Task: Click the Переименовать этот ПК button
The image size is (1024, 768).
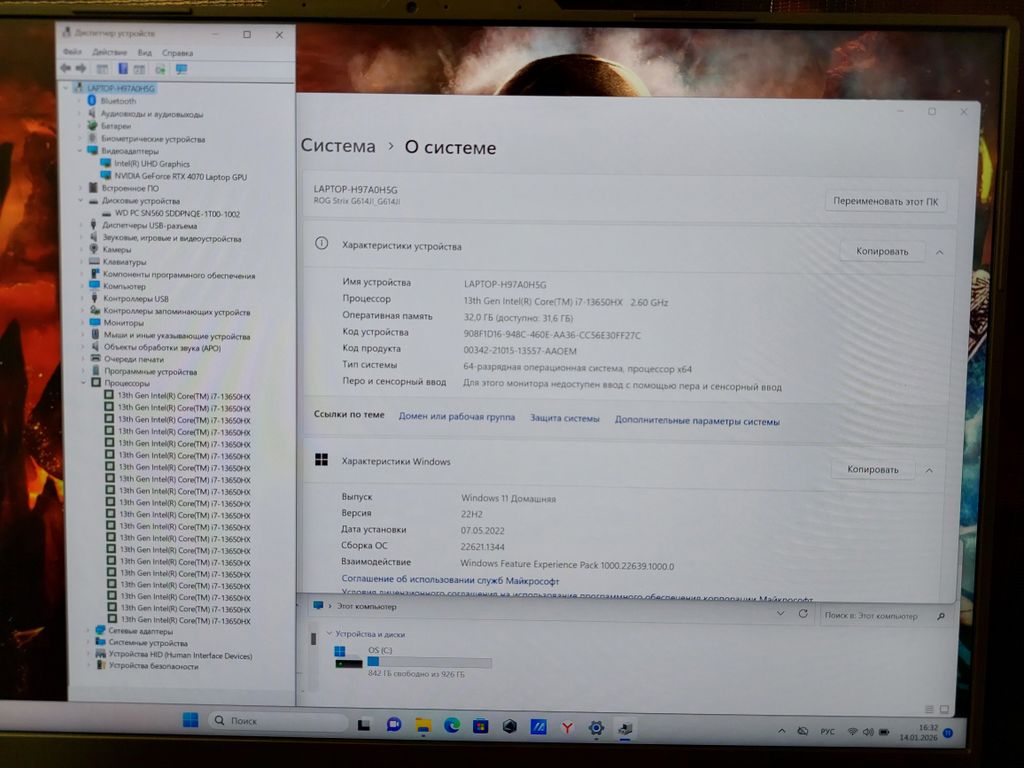Action: tap(886, 201)
